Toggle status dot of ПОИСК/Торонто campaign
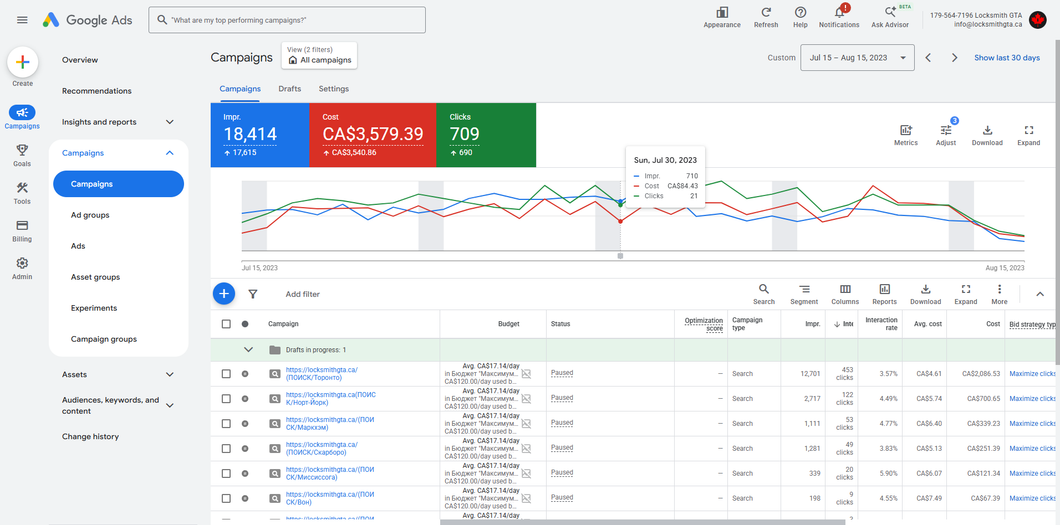 [245, 374]
